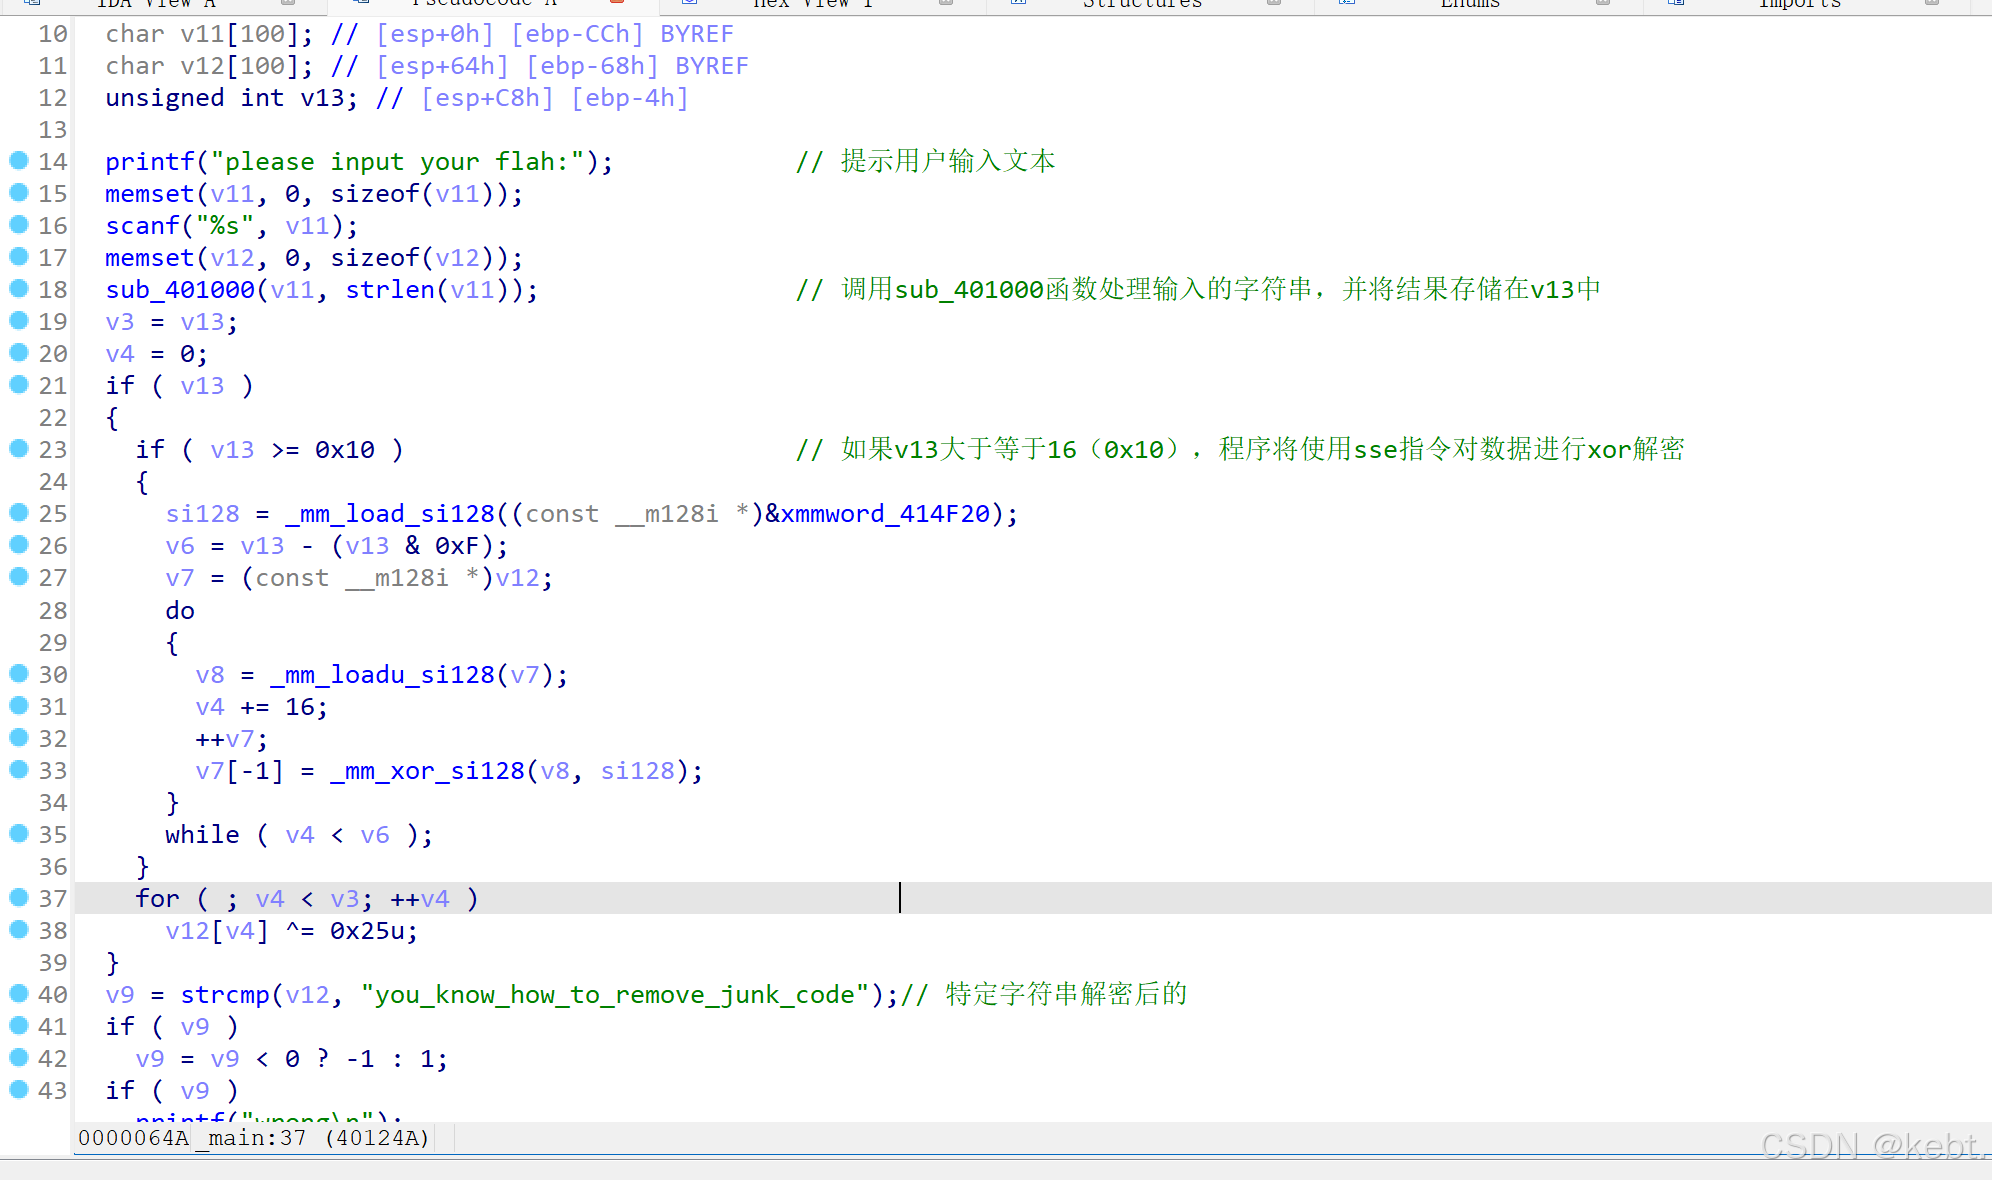This screenshot has width=1992, height=1180.
Task: Toggle the breakpoint on line 25
Action: 20,513
